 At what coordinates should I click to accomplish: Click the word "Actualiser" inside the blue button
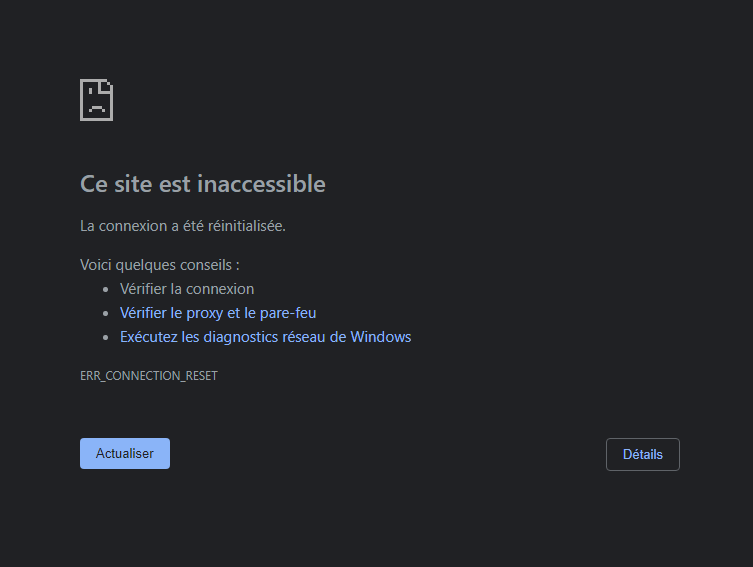[125, 454]
